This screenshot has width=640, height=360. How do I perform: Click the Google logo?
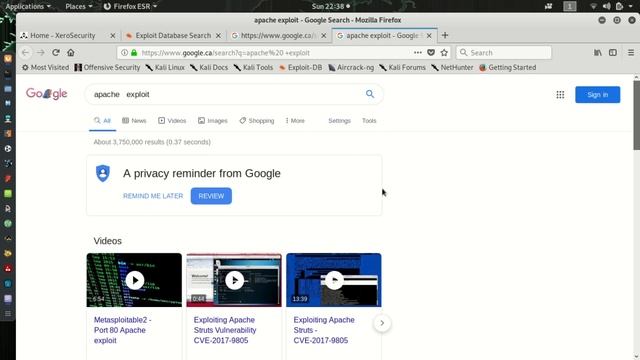47,94
